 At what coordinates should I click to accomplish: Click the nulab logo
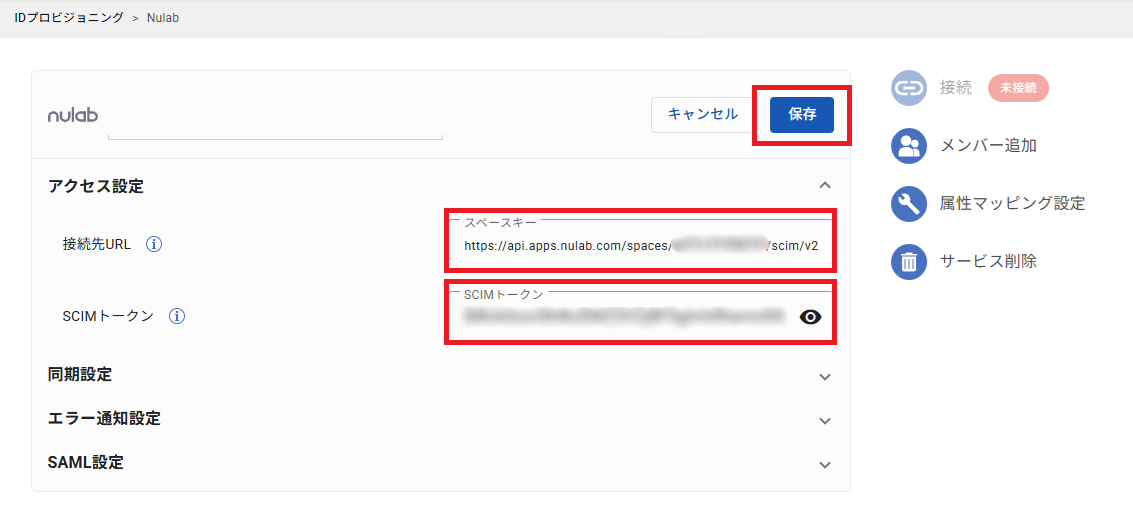click(x=73, y=116)
